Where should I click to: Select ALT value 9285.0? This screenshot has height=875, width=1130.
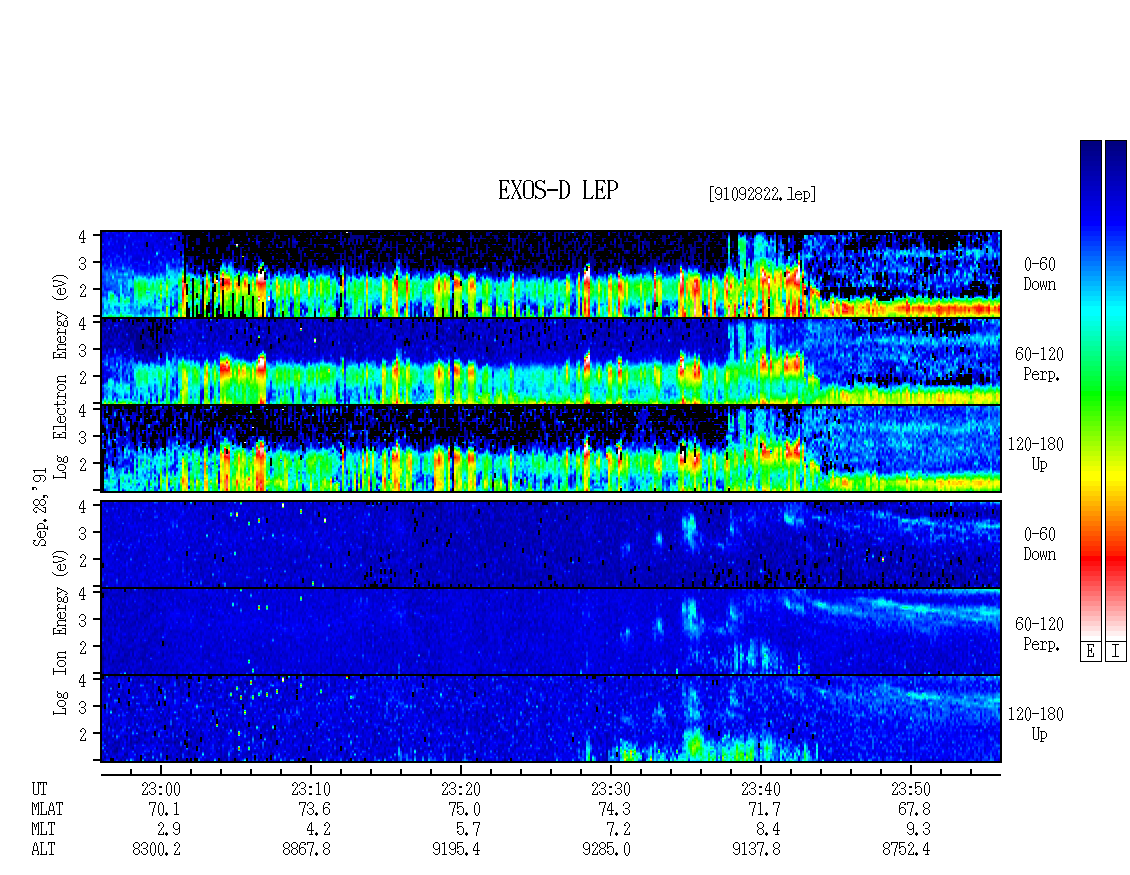pyautogui.click(x=606, y=850)
